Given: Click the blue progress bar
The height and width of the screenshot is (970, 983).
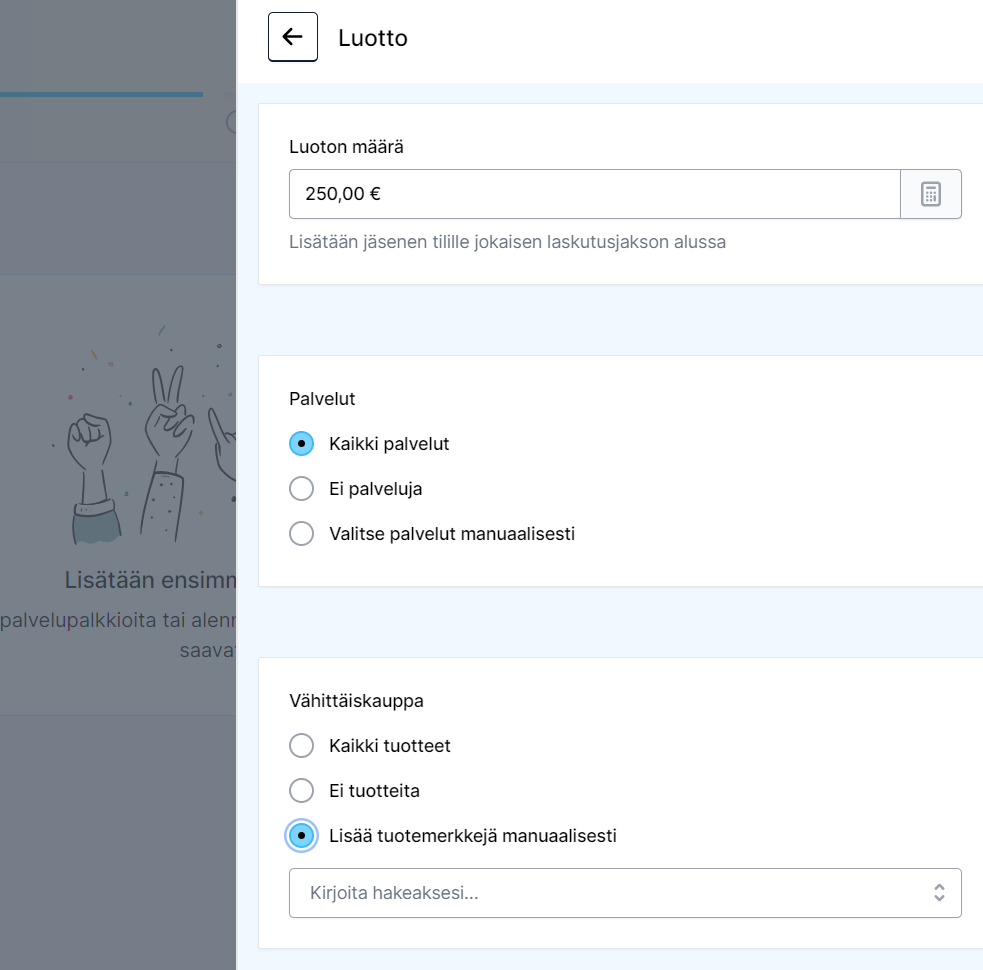Looking at the screenshot, I should (101, 95).
